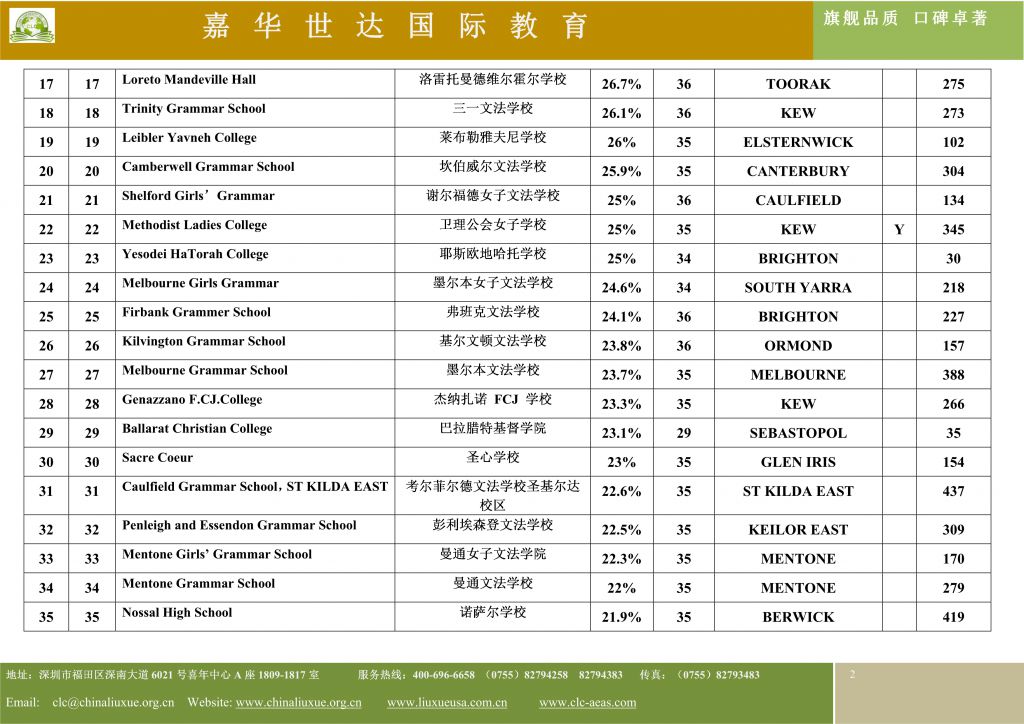Click the green logo in the header
This screenshot has height=724, width=1024.
click(x=32, y=26)
